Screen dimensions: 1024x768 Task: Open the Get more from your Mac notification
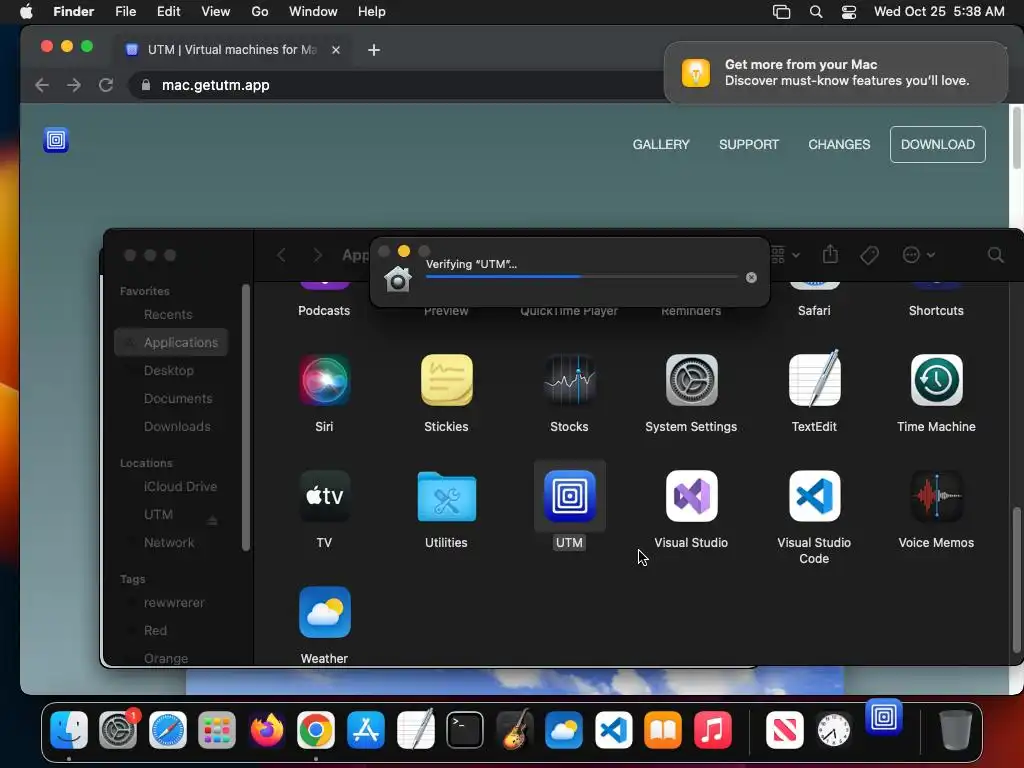(x=835, y=72)
